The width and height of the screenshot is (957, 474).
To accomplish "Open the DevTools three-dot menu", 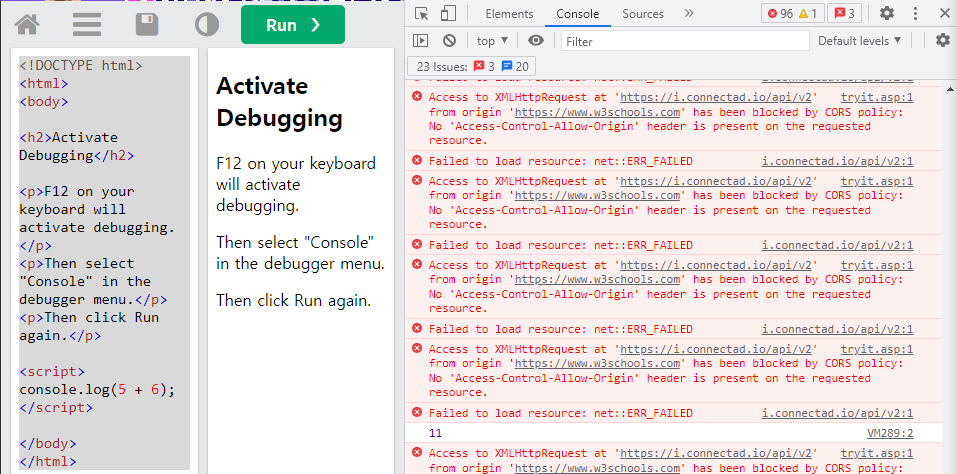I will pos(915,13).
